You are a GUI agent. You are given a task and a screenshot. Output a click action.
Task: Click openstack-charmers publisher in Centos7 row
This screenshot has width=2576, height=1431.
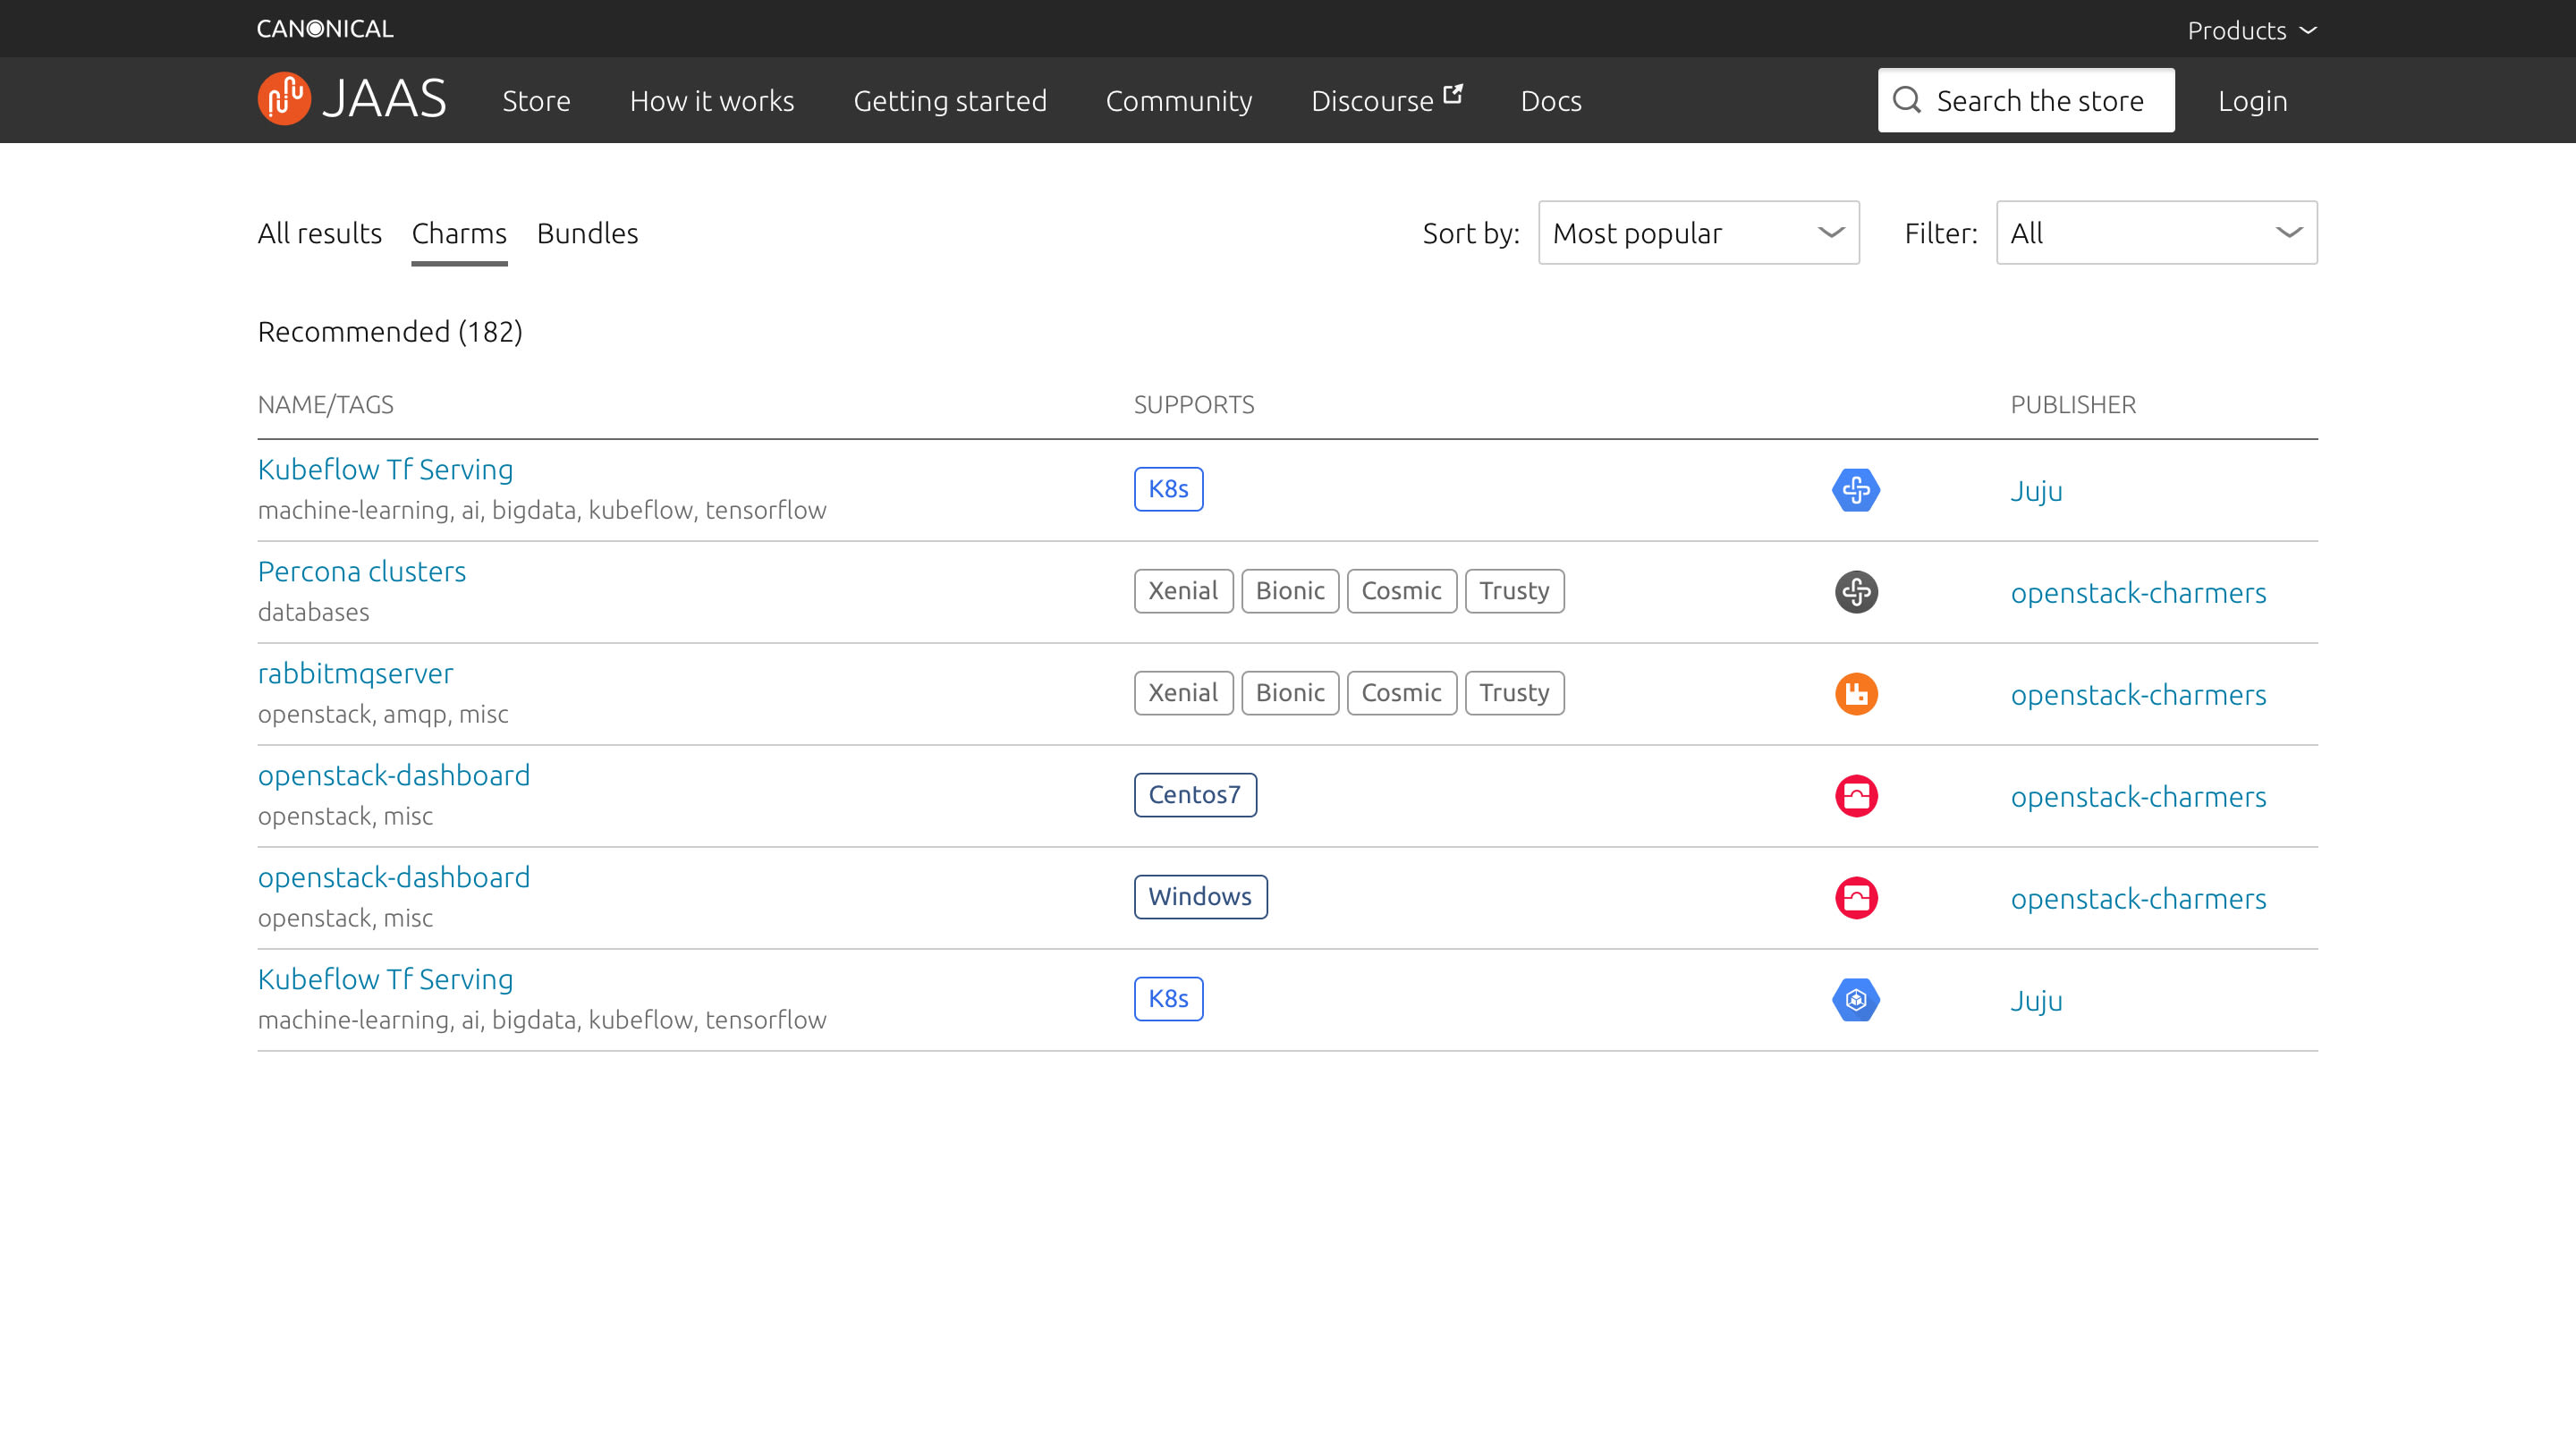(x=2138, y=797)
